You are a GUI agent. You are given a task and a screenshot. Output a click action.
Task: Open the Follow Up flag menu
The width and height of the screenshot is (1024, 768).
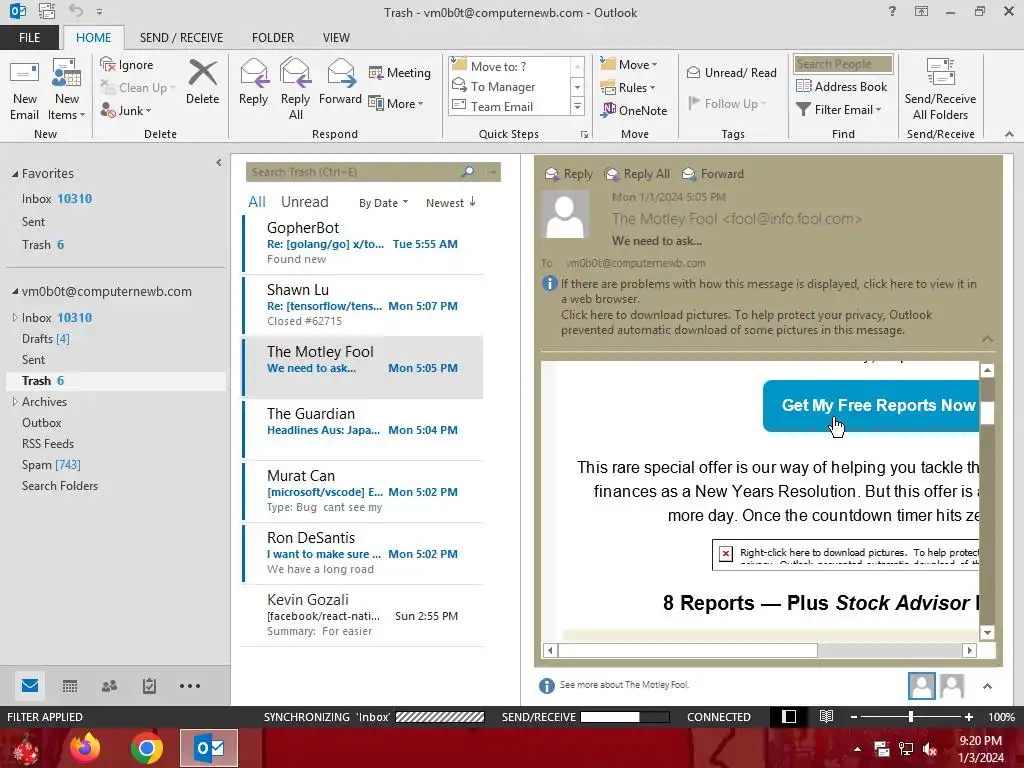click(x=727, y=103)
